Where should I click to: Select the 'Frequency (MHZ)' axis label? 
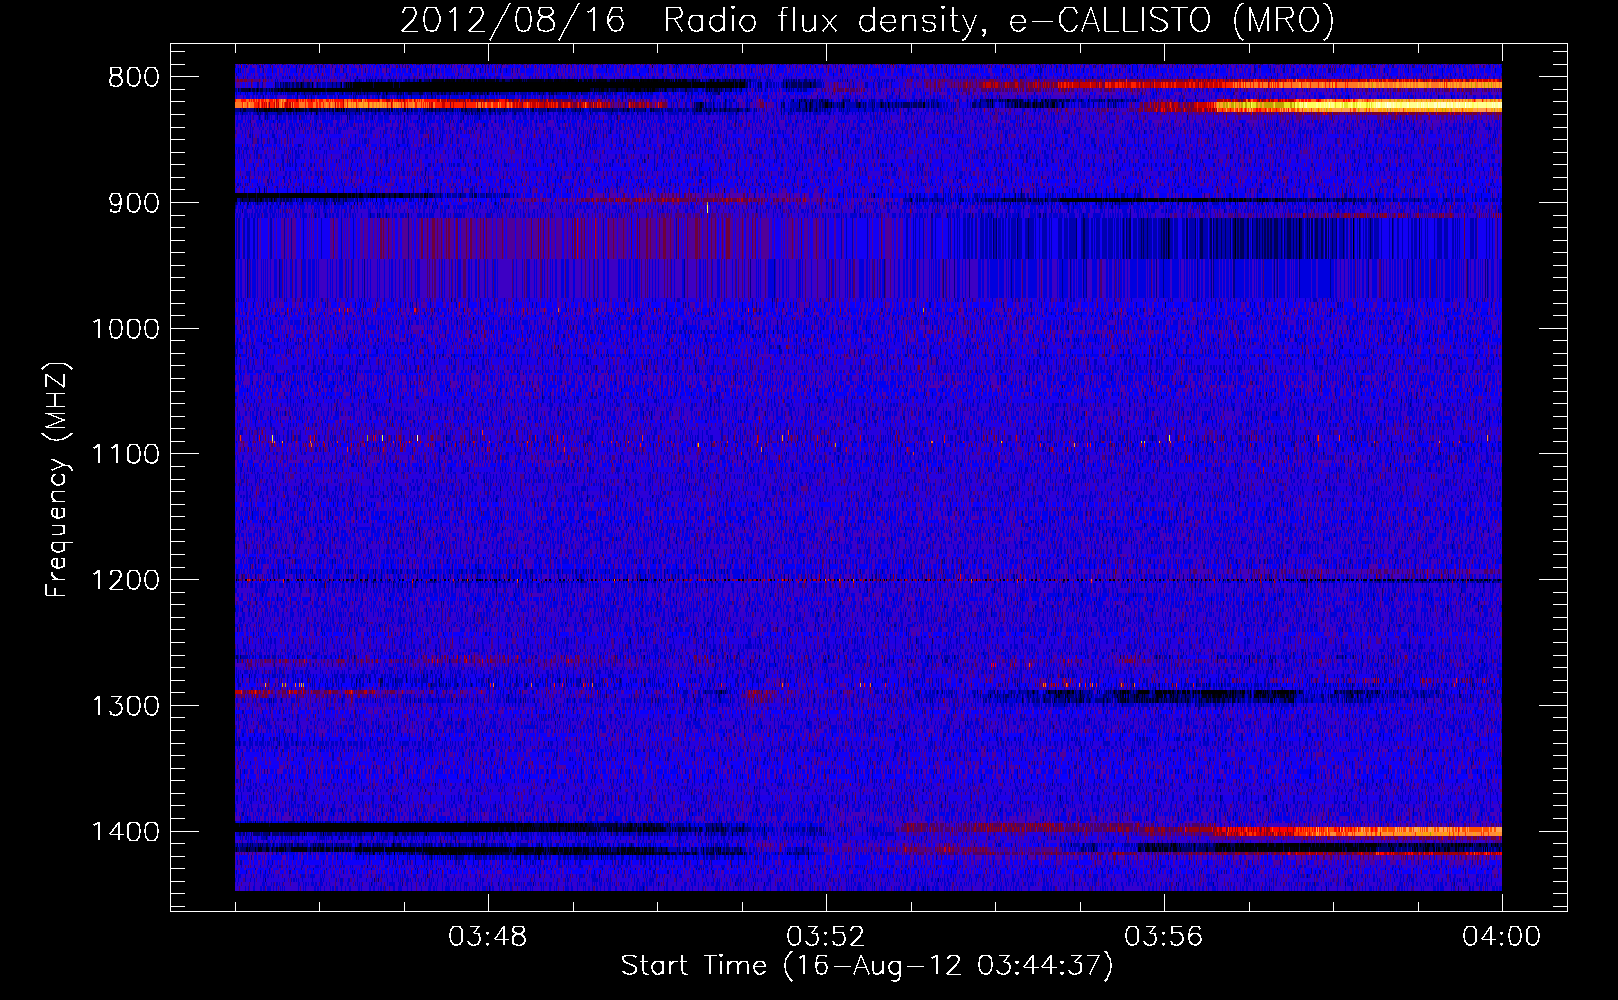(57, 479)
